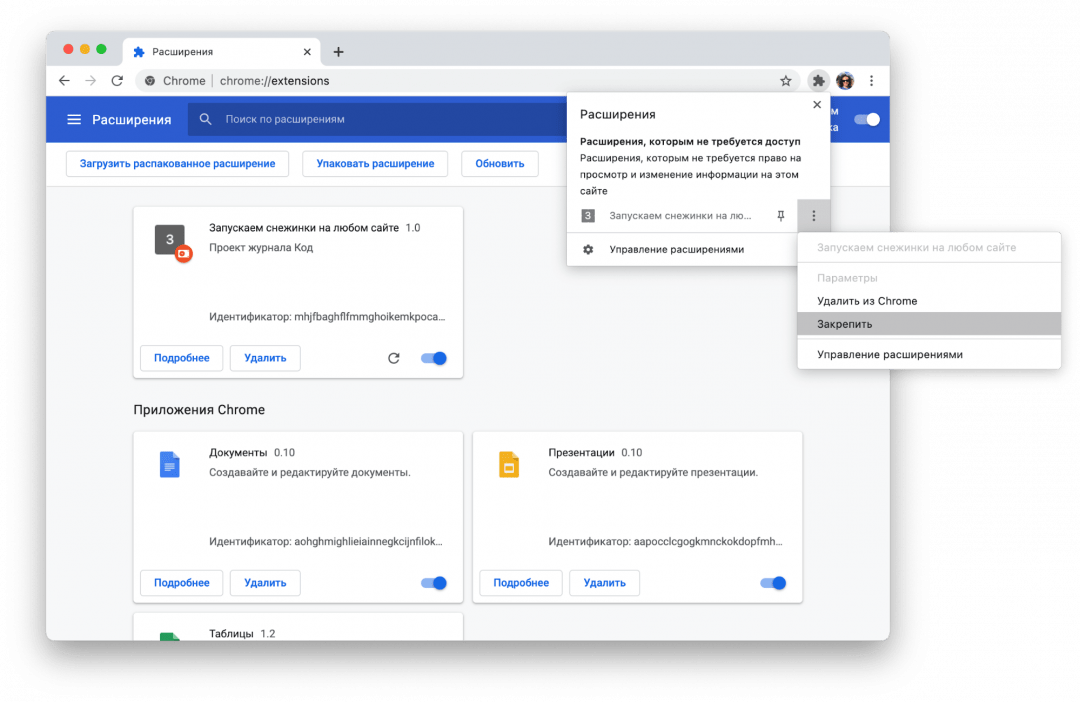Toggle the Презентации app switch

[x=774, y=583]
